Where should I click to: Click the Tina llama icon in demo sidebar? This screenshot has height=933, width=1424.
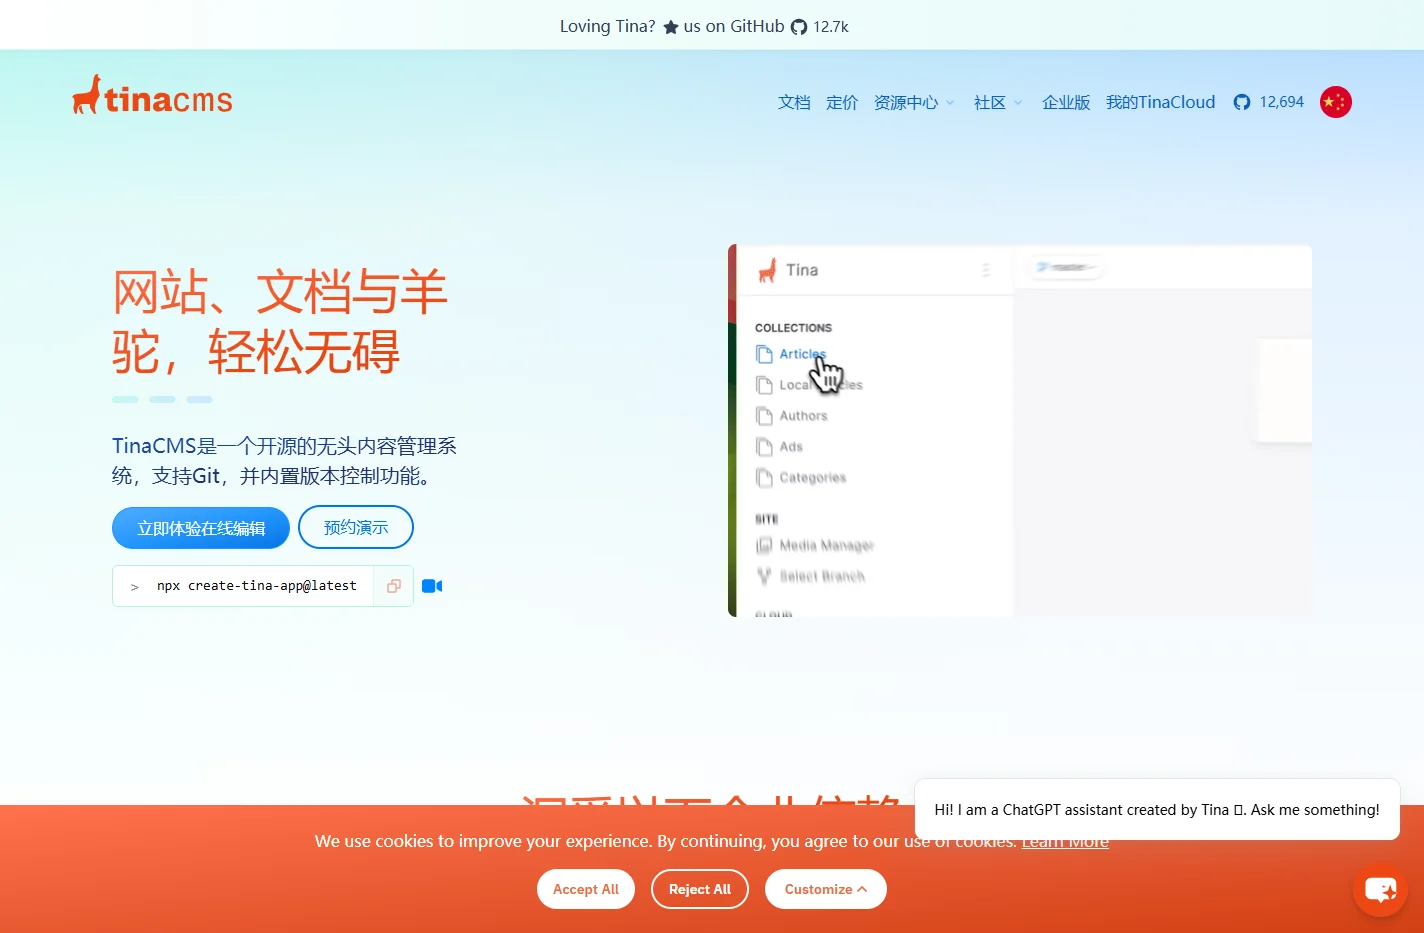click(767, 270)
